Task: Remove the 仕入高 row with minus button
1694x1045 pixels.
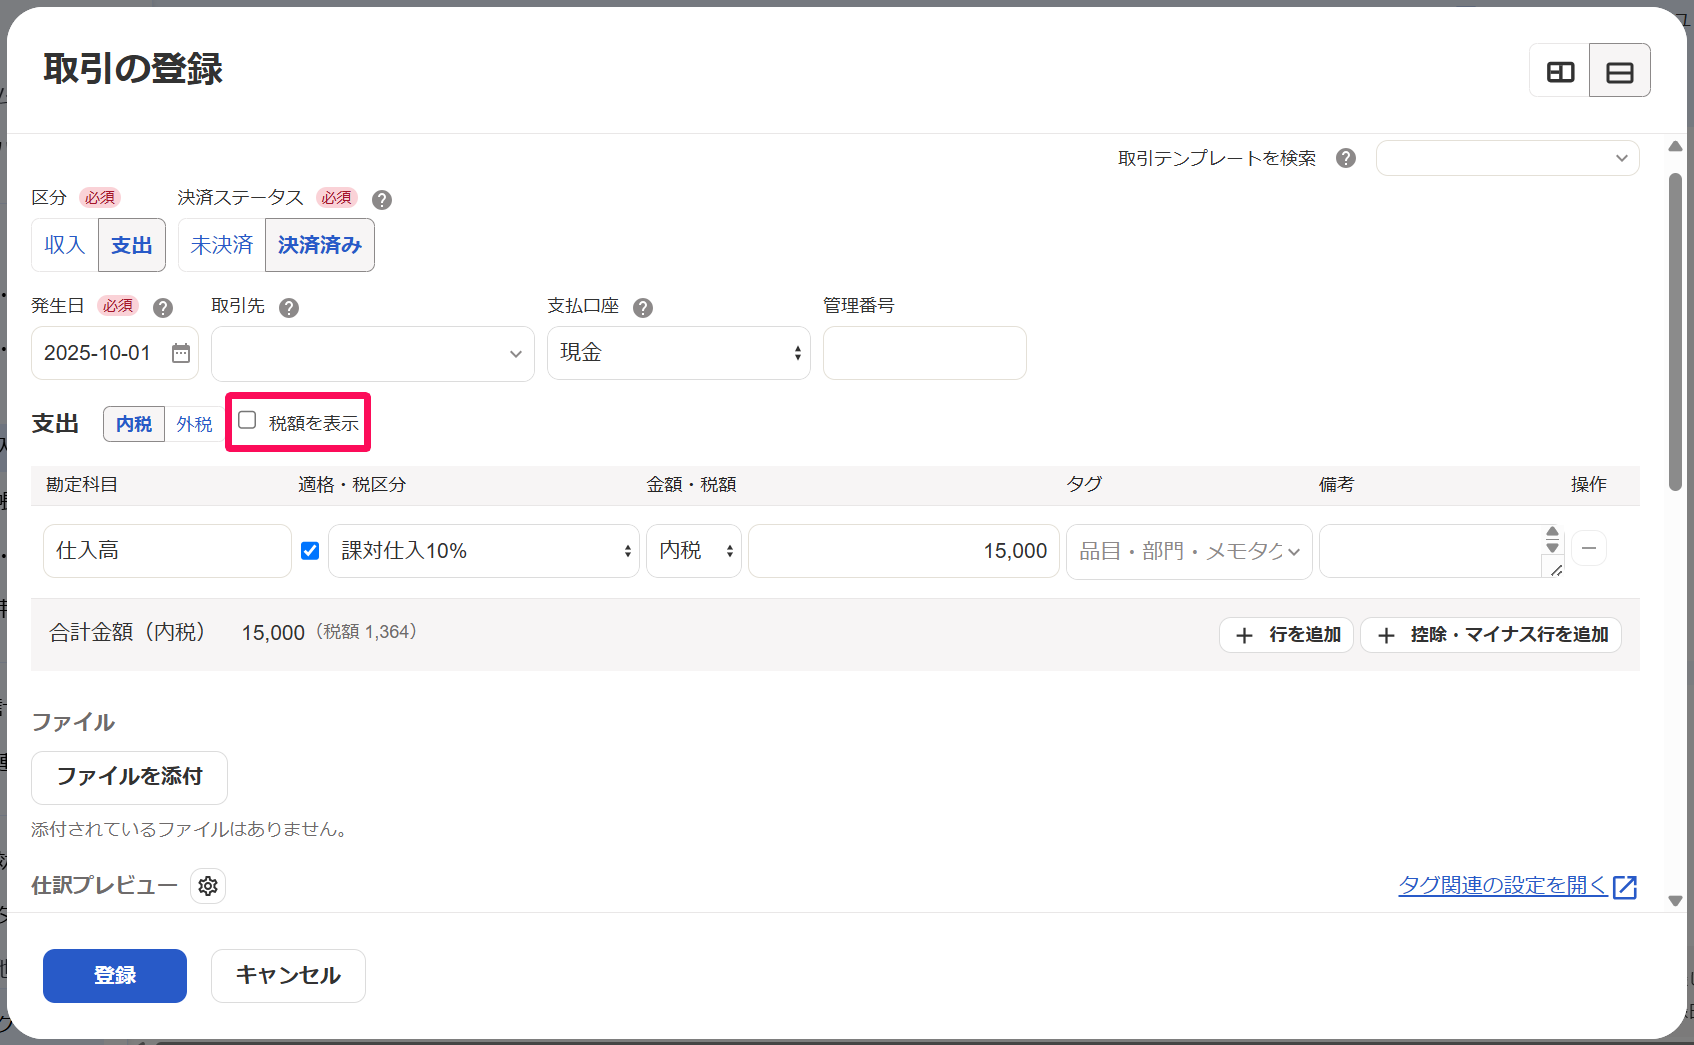Action: pyautogui.click(x=1589, y=549)
